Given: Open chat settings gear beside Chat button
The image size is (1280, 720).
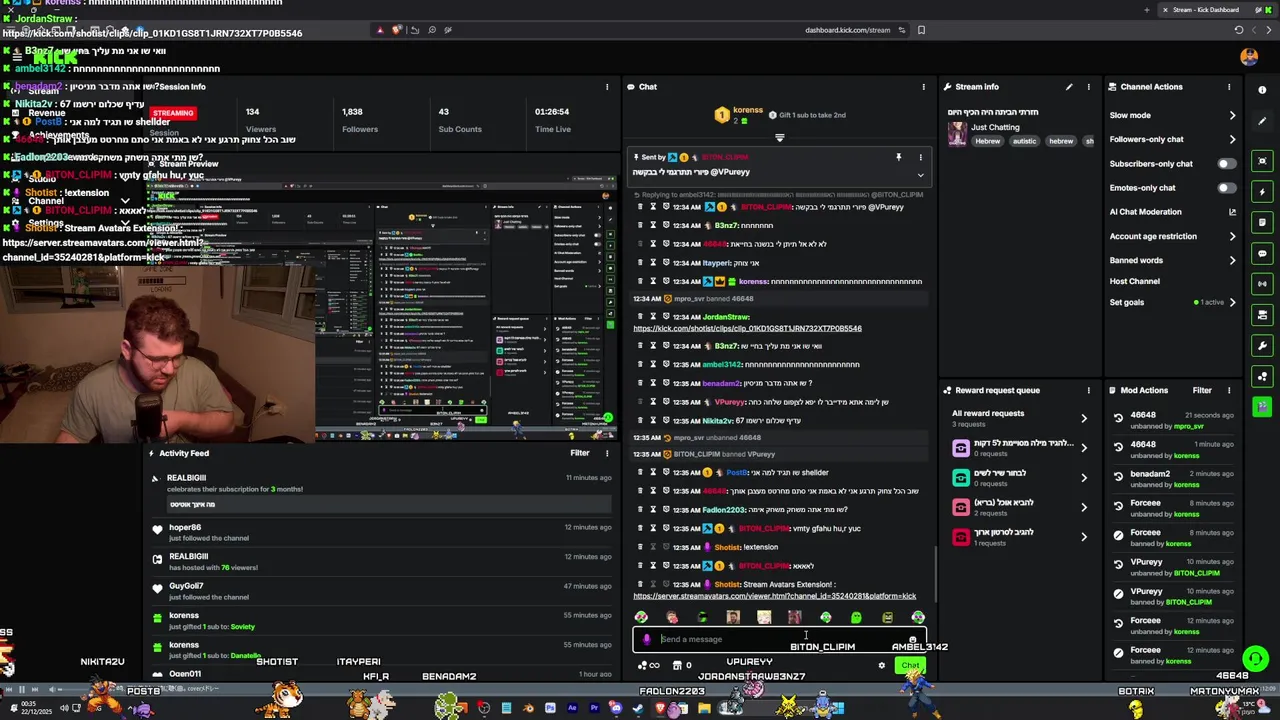Looking at the screenshot, I should pos(881,665).
